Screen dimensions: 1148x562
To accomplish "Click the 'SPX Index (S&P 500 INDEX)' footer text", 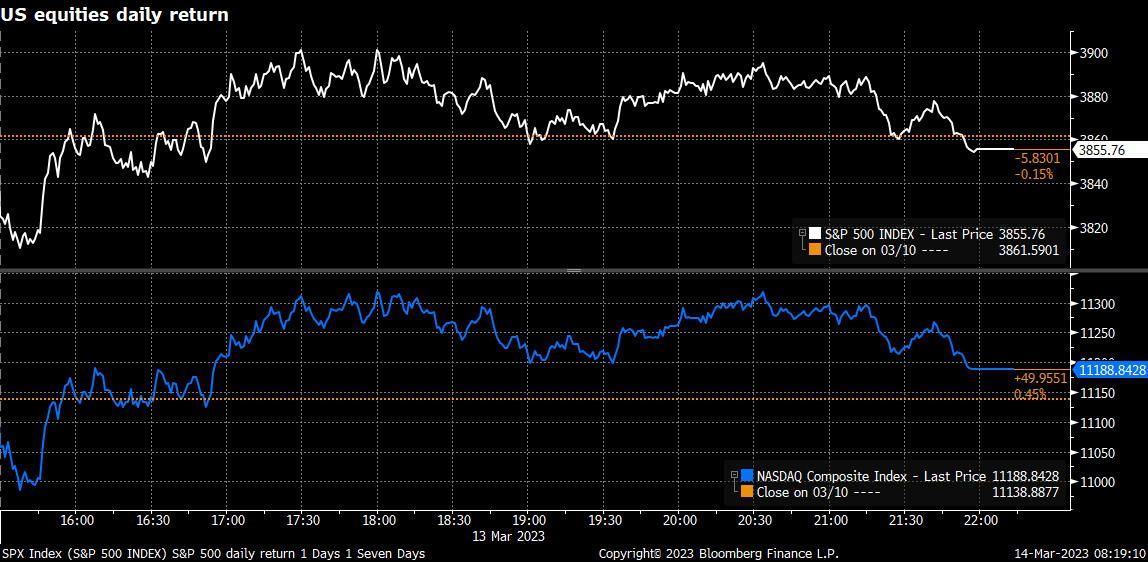I will coord(82,553).
